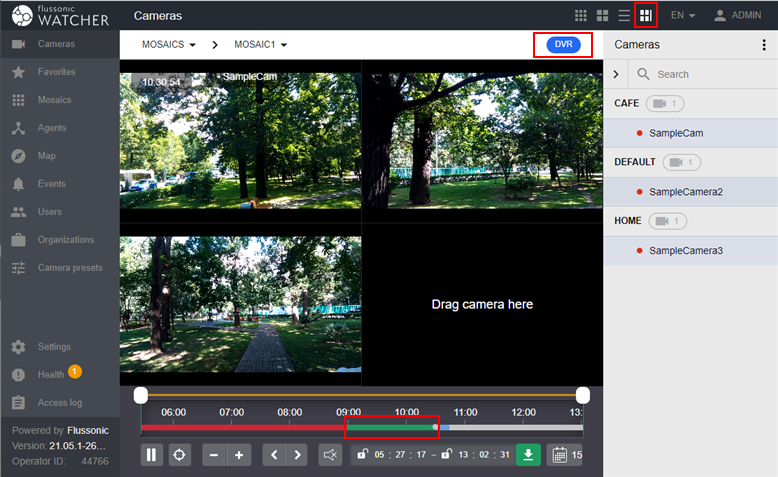The image size is (778, 477).
Task: Click the Flussonic Watcher logo
Action: (60, 16)
